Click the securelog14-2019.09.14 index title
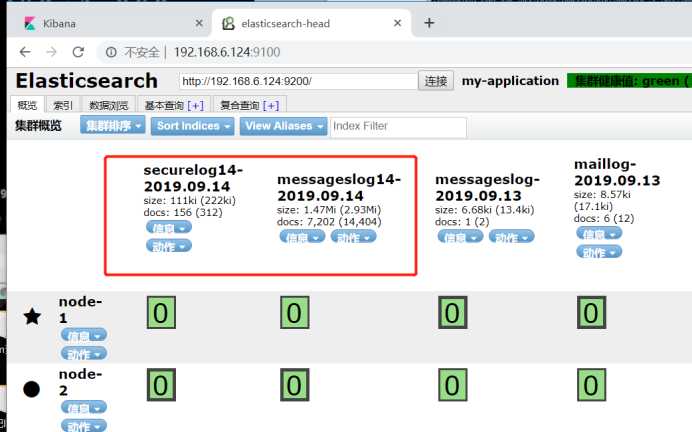692x432 pixels. (x=193, y=178)
